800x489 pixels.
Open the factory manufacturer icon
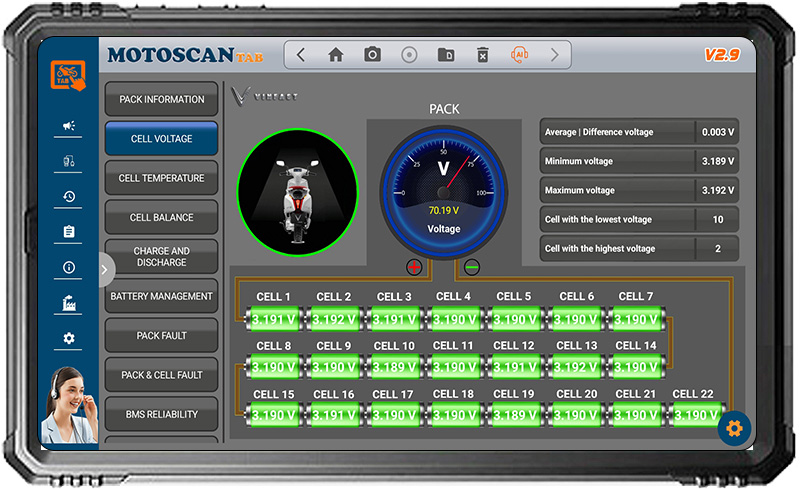69,303
